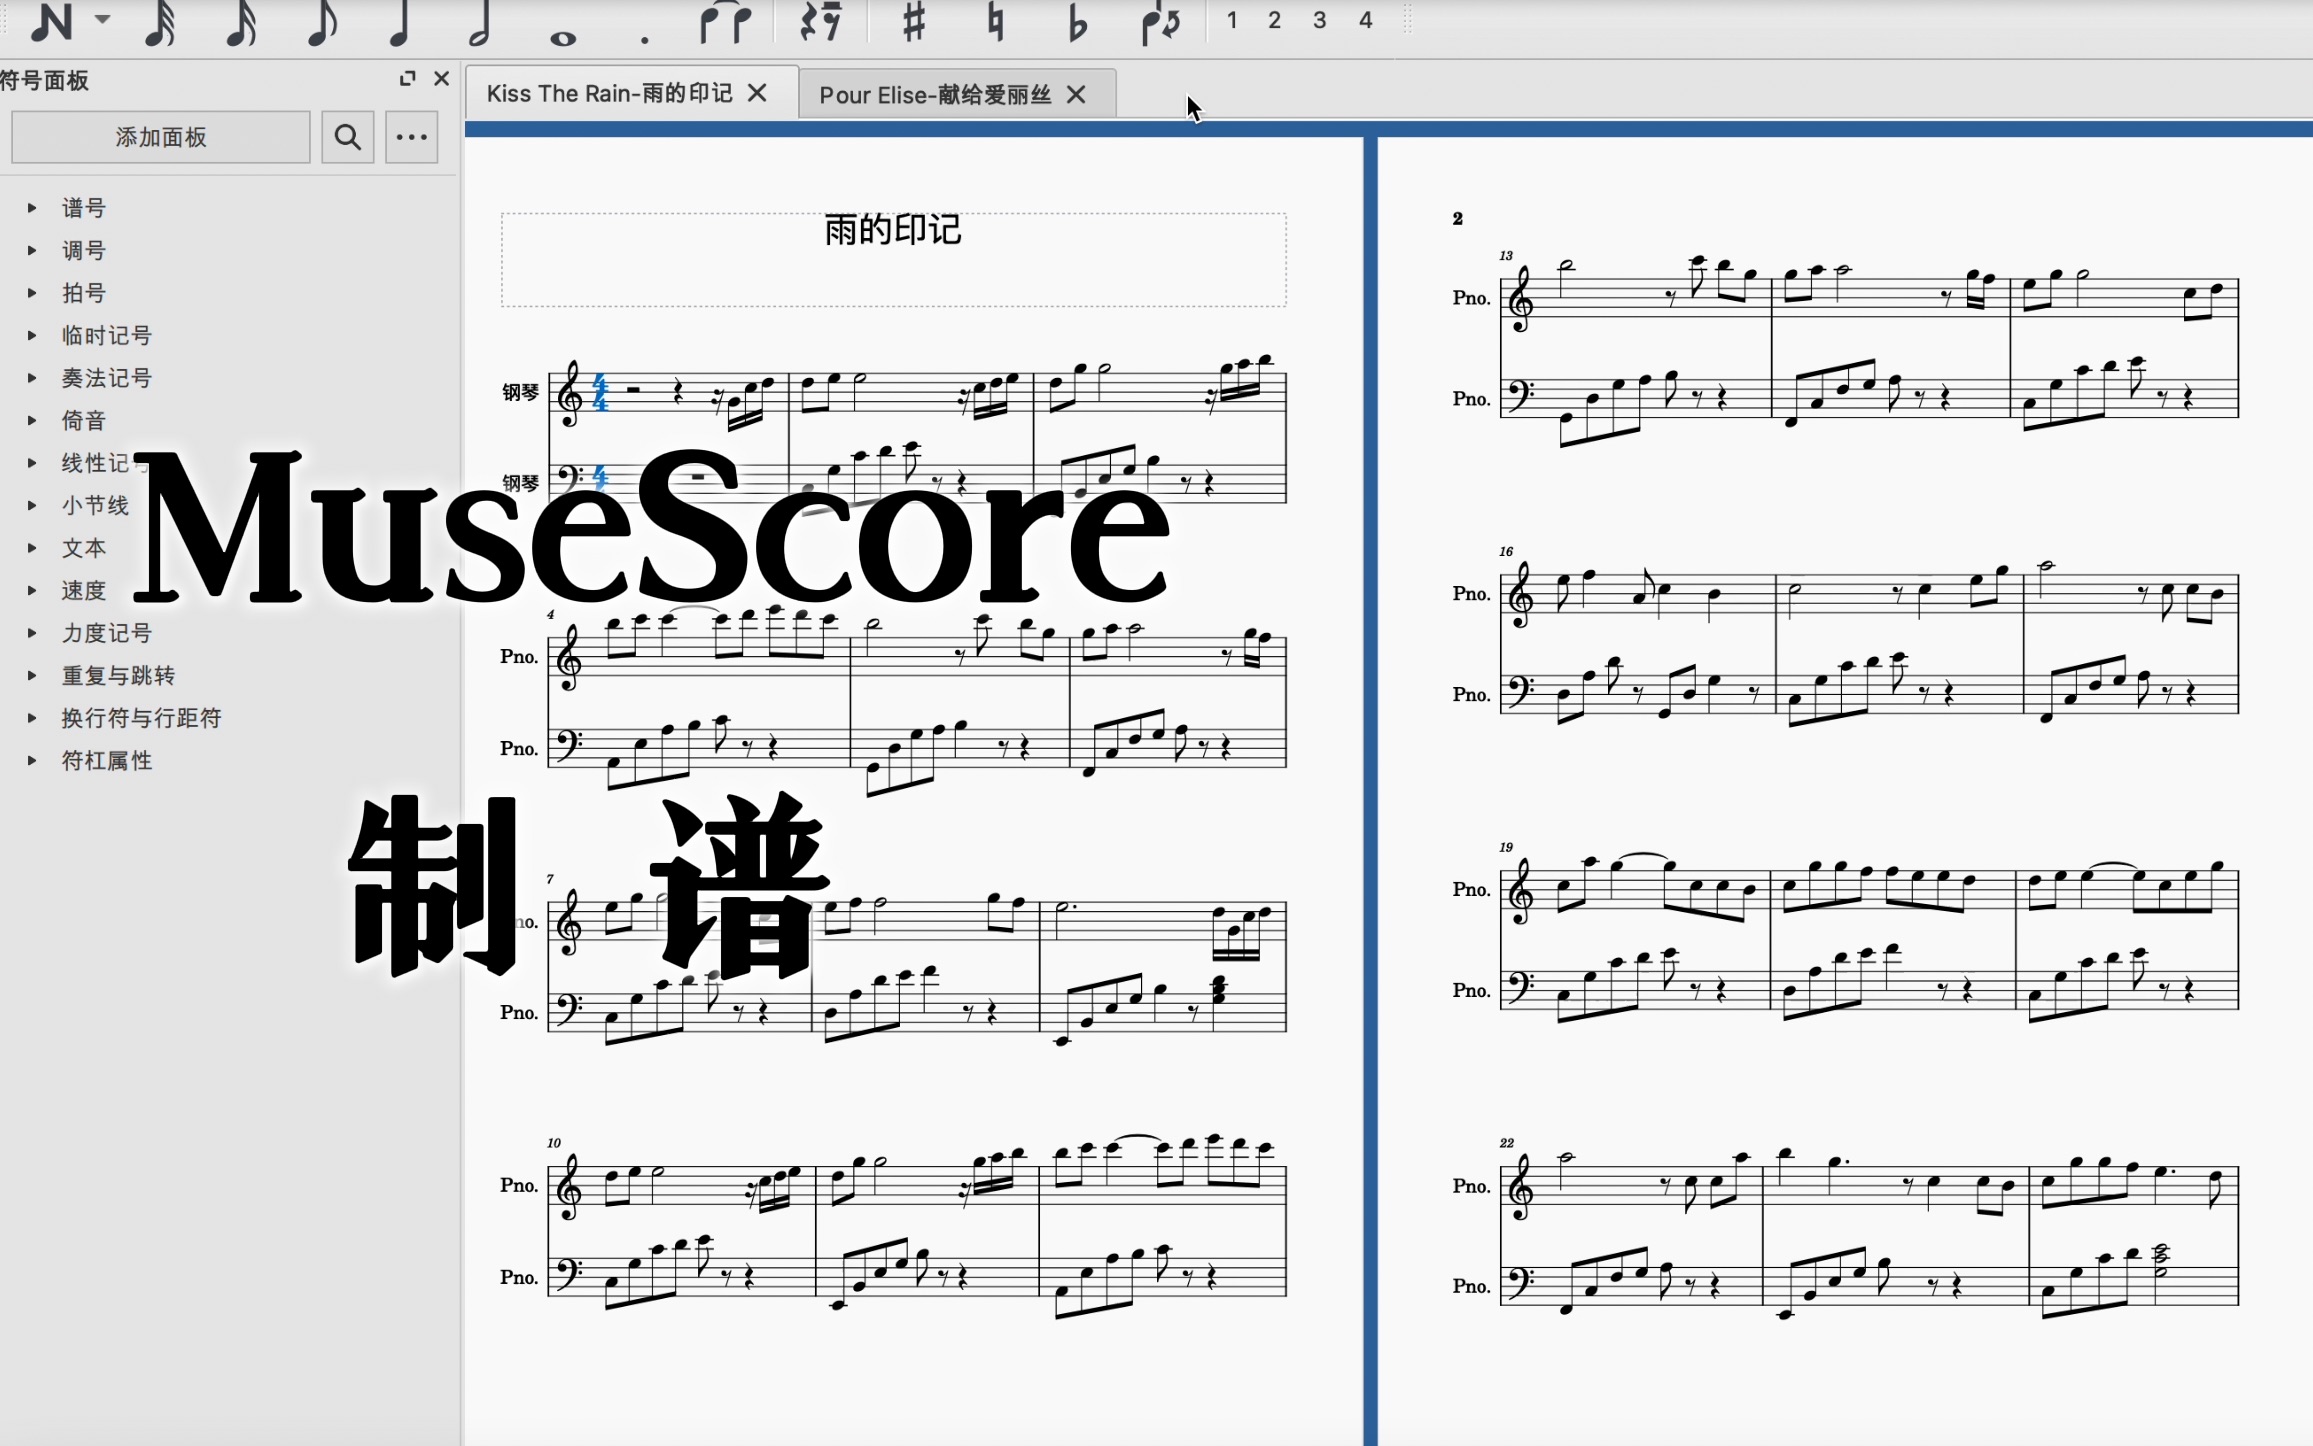
Task: Click the flip direction icon
Action: tap(1160, 22)
